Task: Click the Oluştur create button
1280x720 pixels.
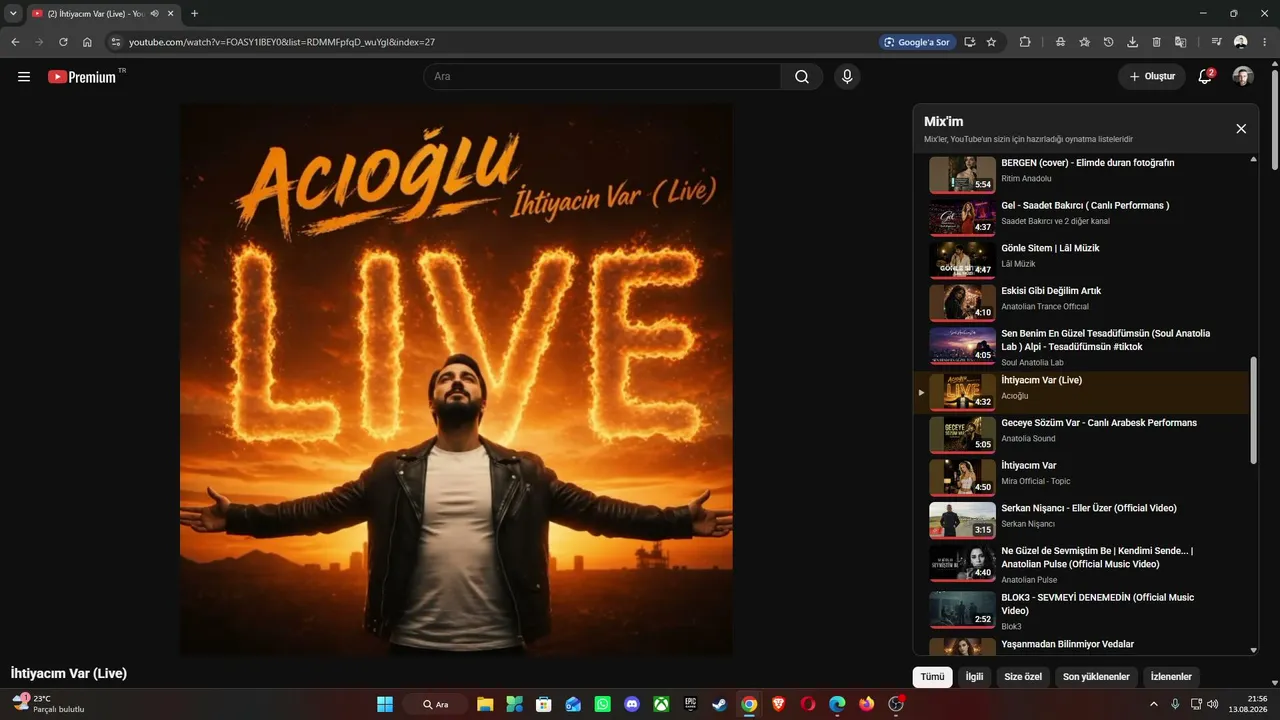Action: (1152, 77)
